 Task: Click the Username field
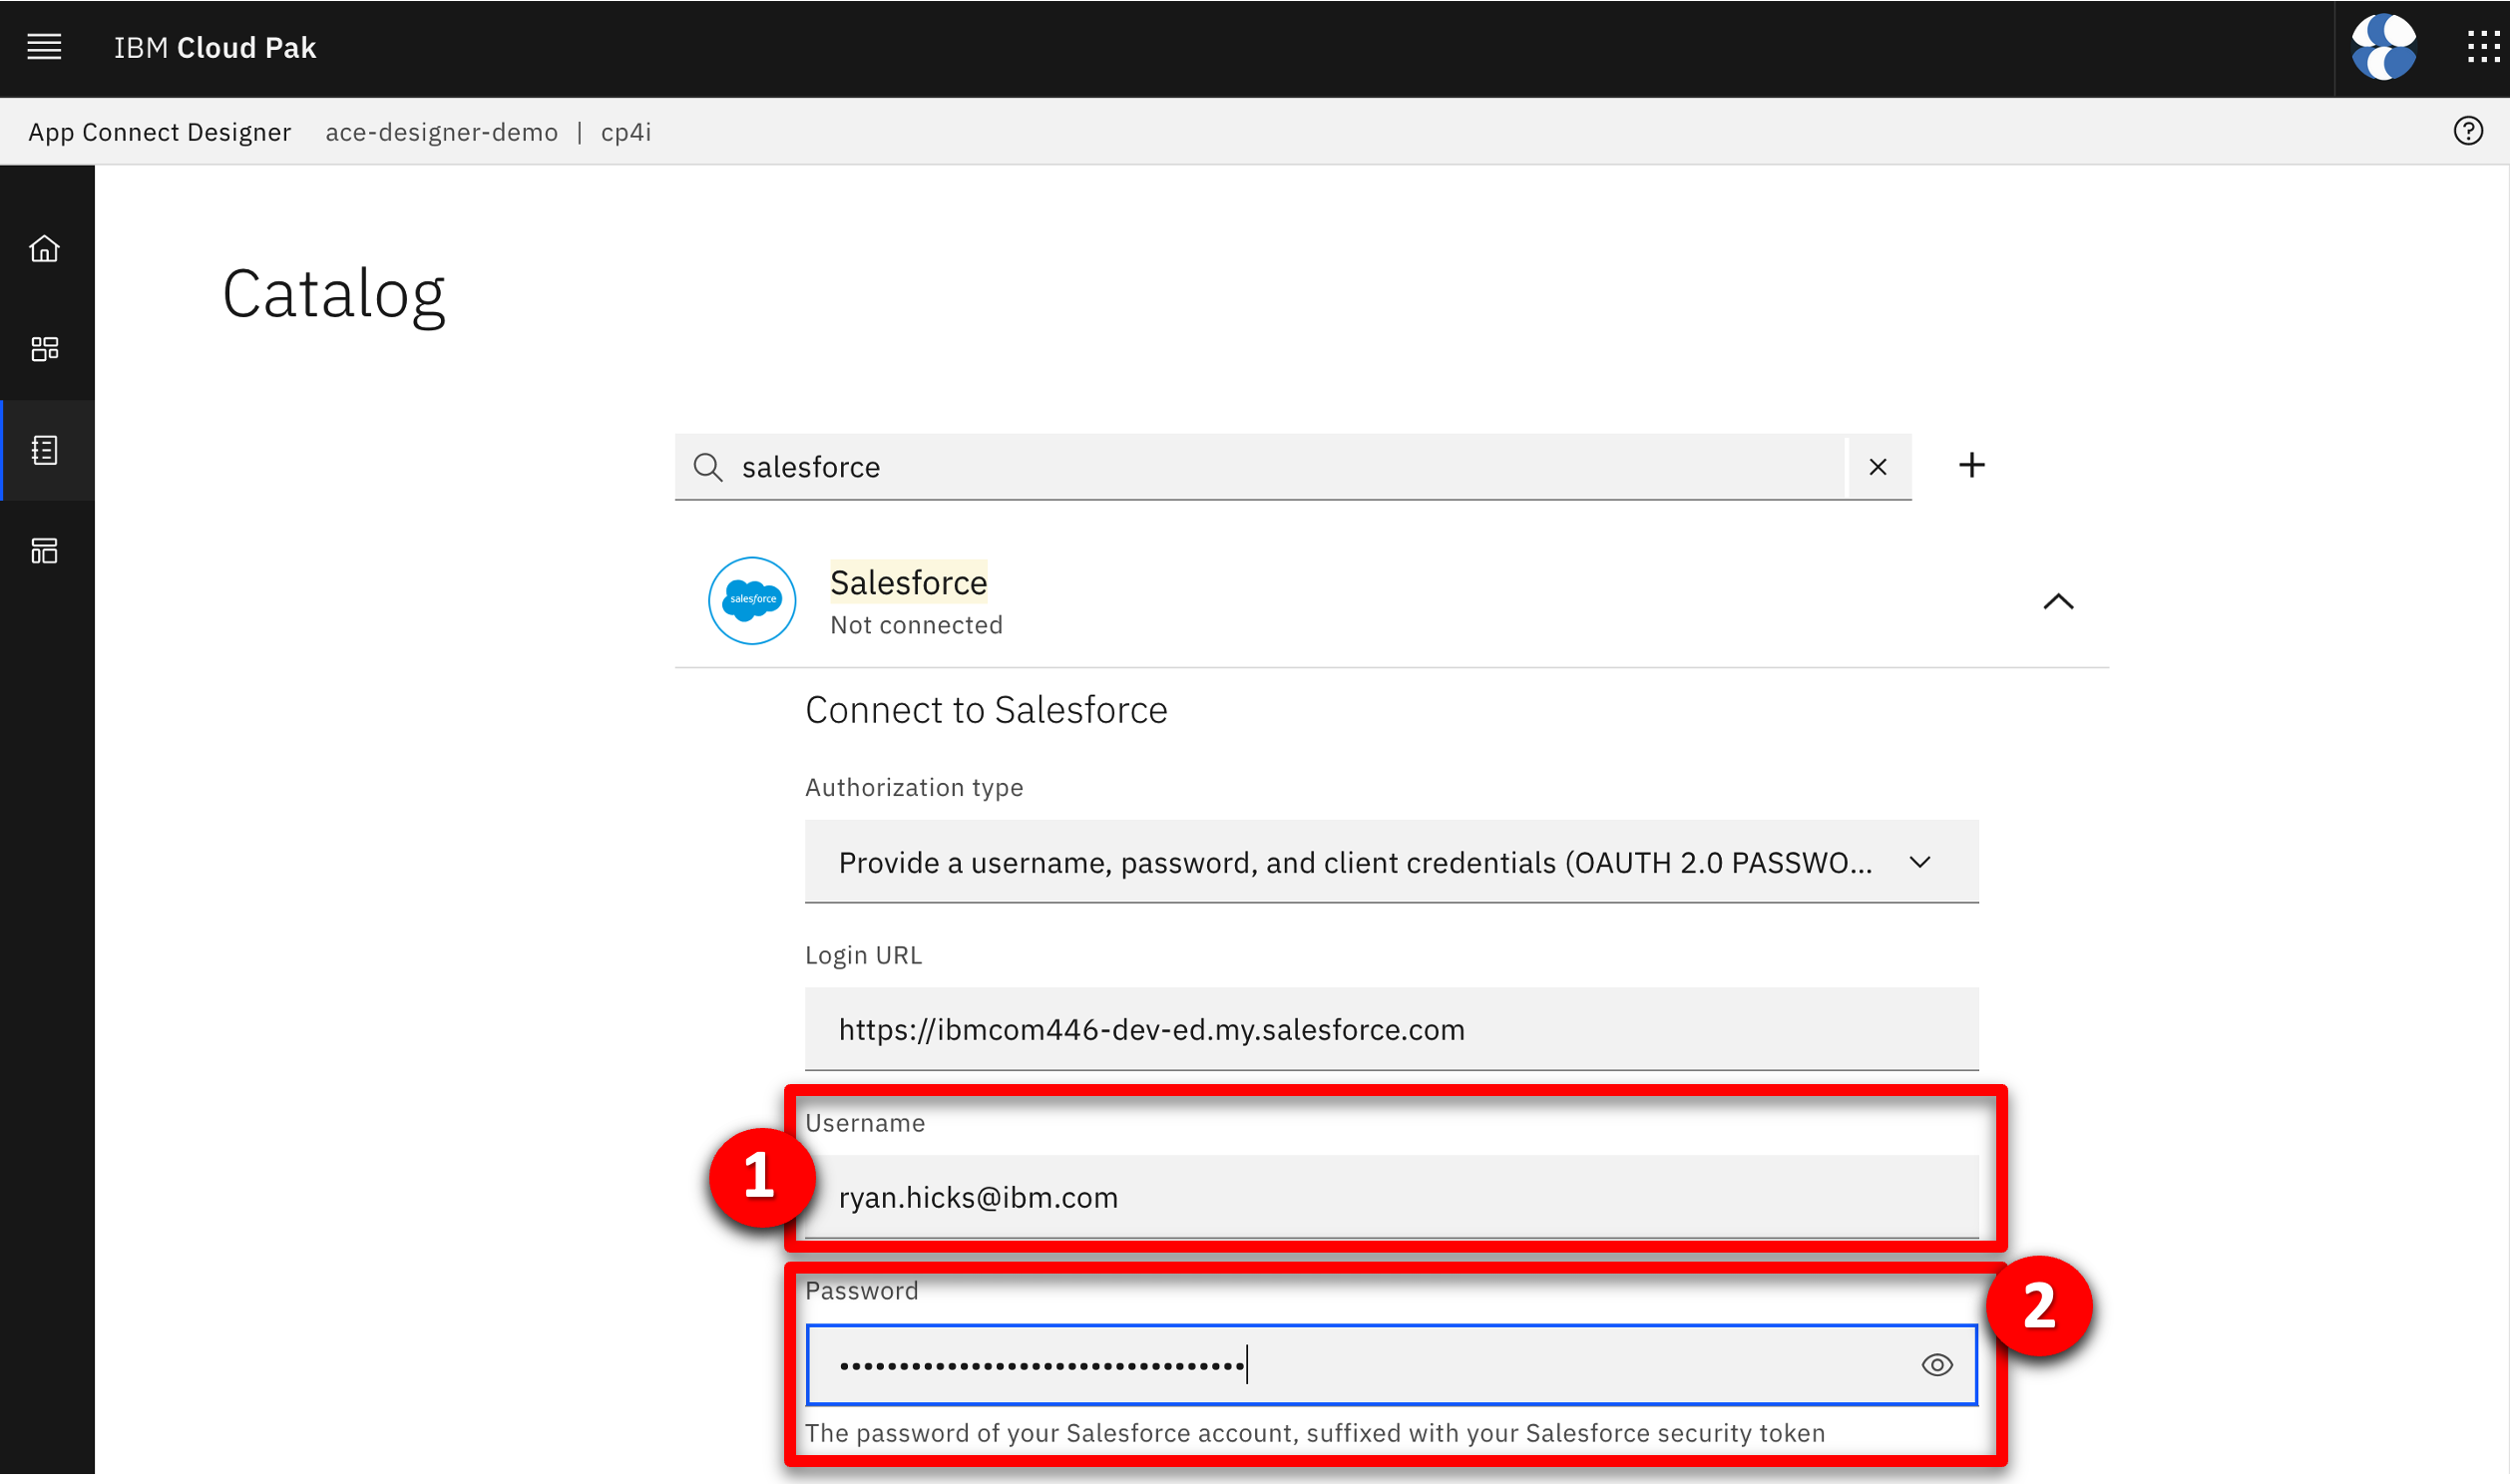1391,1197
